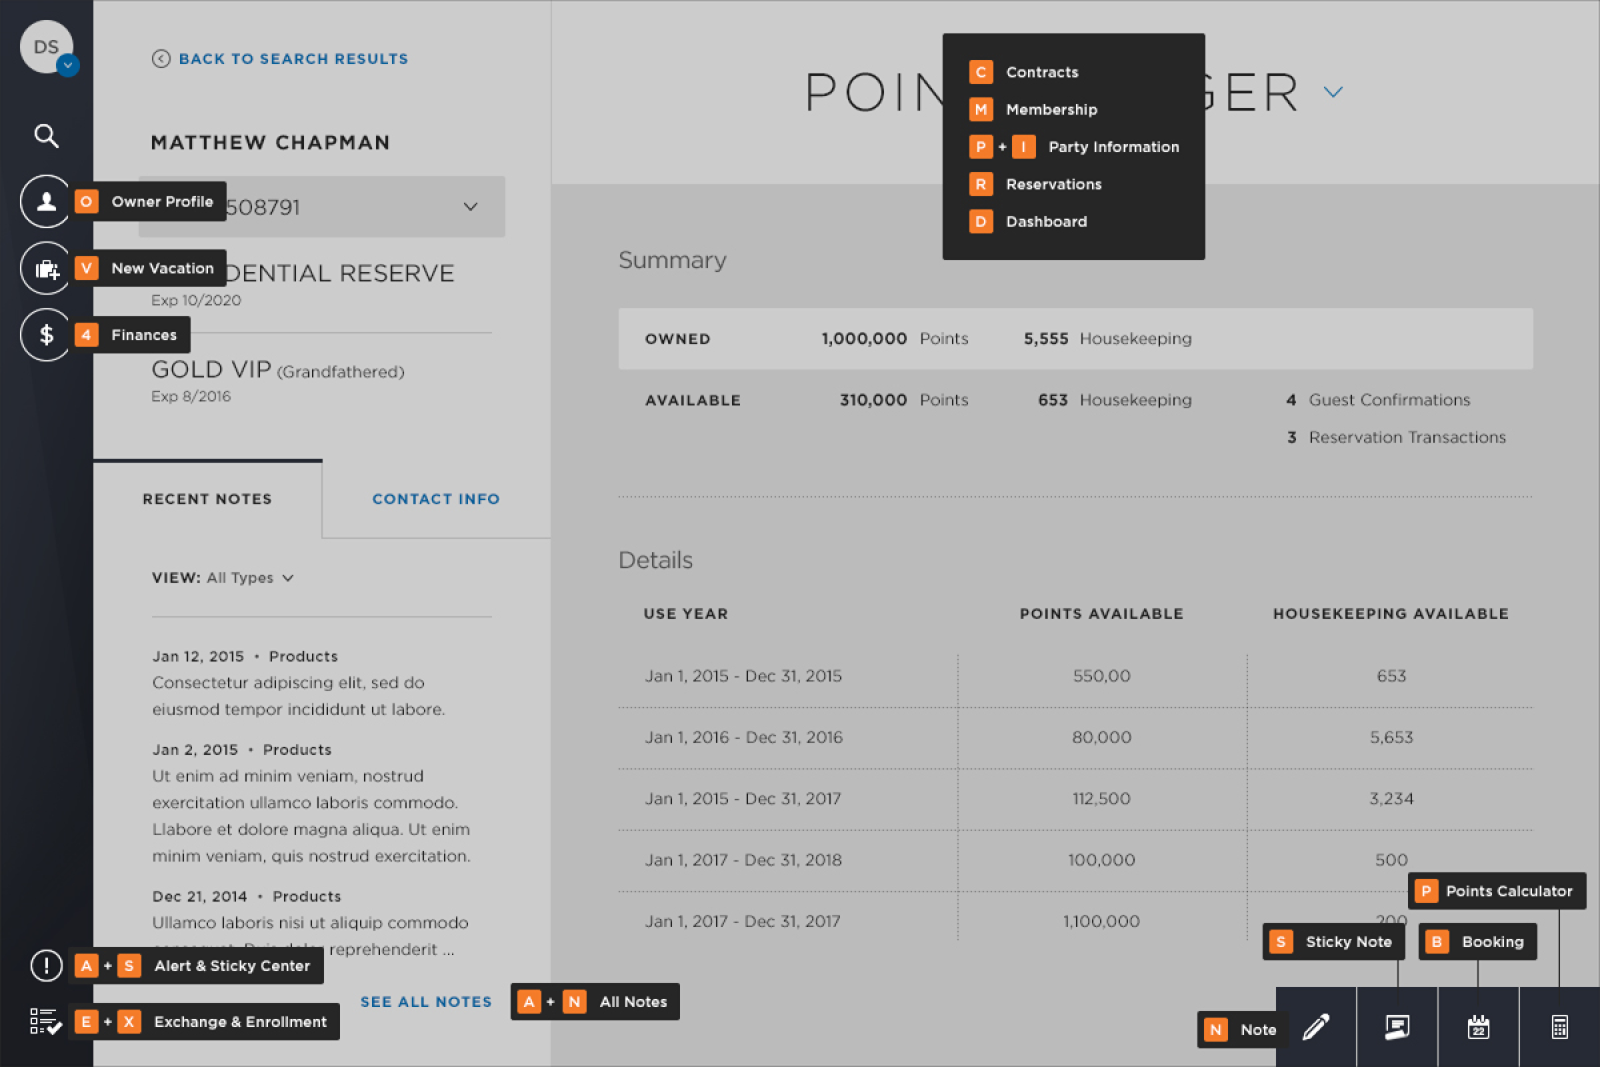
Task: Launch the Points Calculator calculator icon
Action: click(x=1561, y=1026)
